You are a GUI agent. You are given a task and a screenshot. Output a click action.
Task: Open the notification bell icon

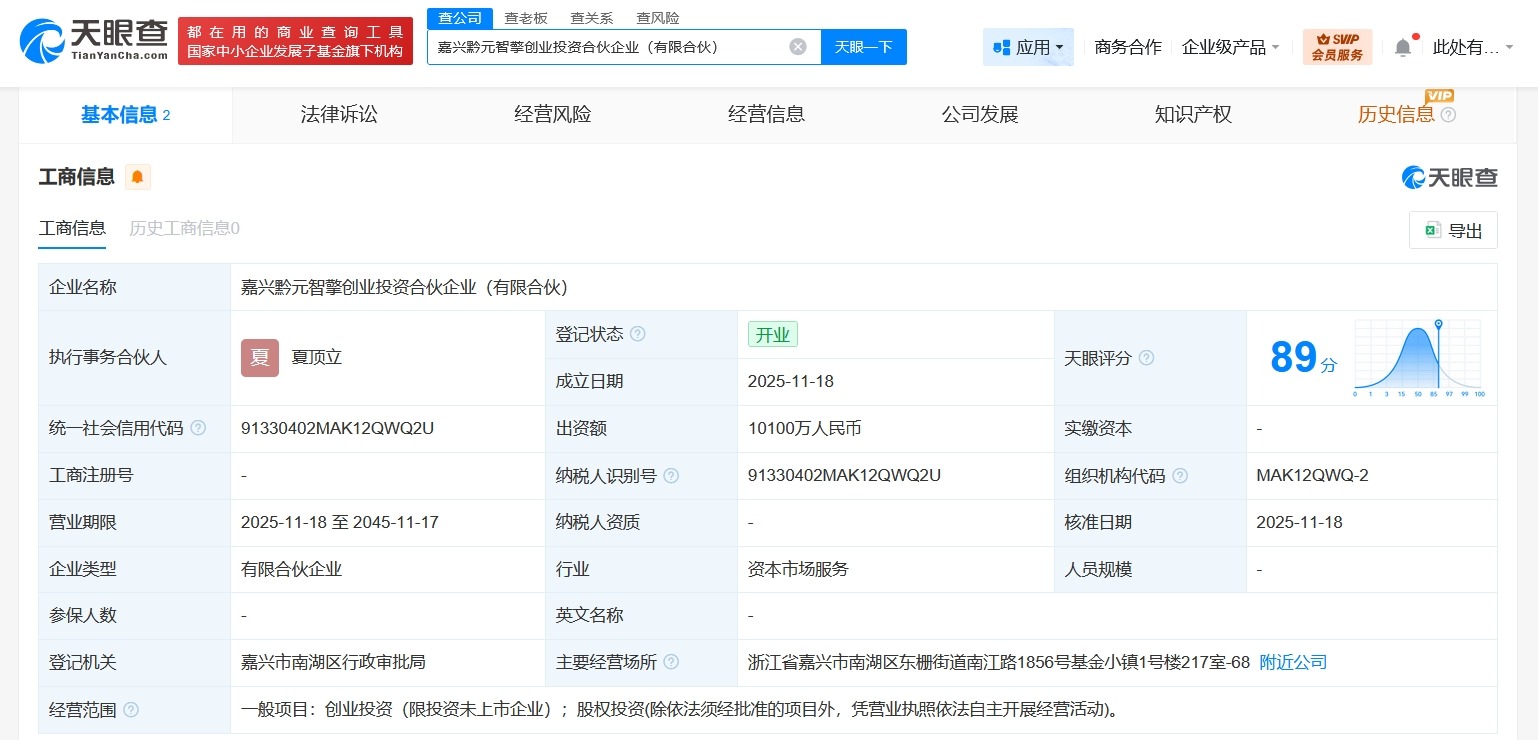click(x=1402, y=45)
